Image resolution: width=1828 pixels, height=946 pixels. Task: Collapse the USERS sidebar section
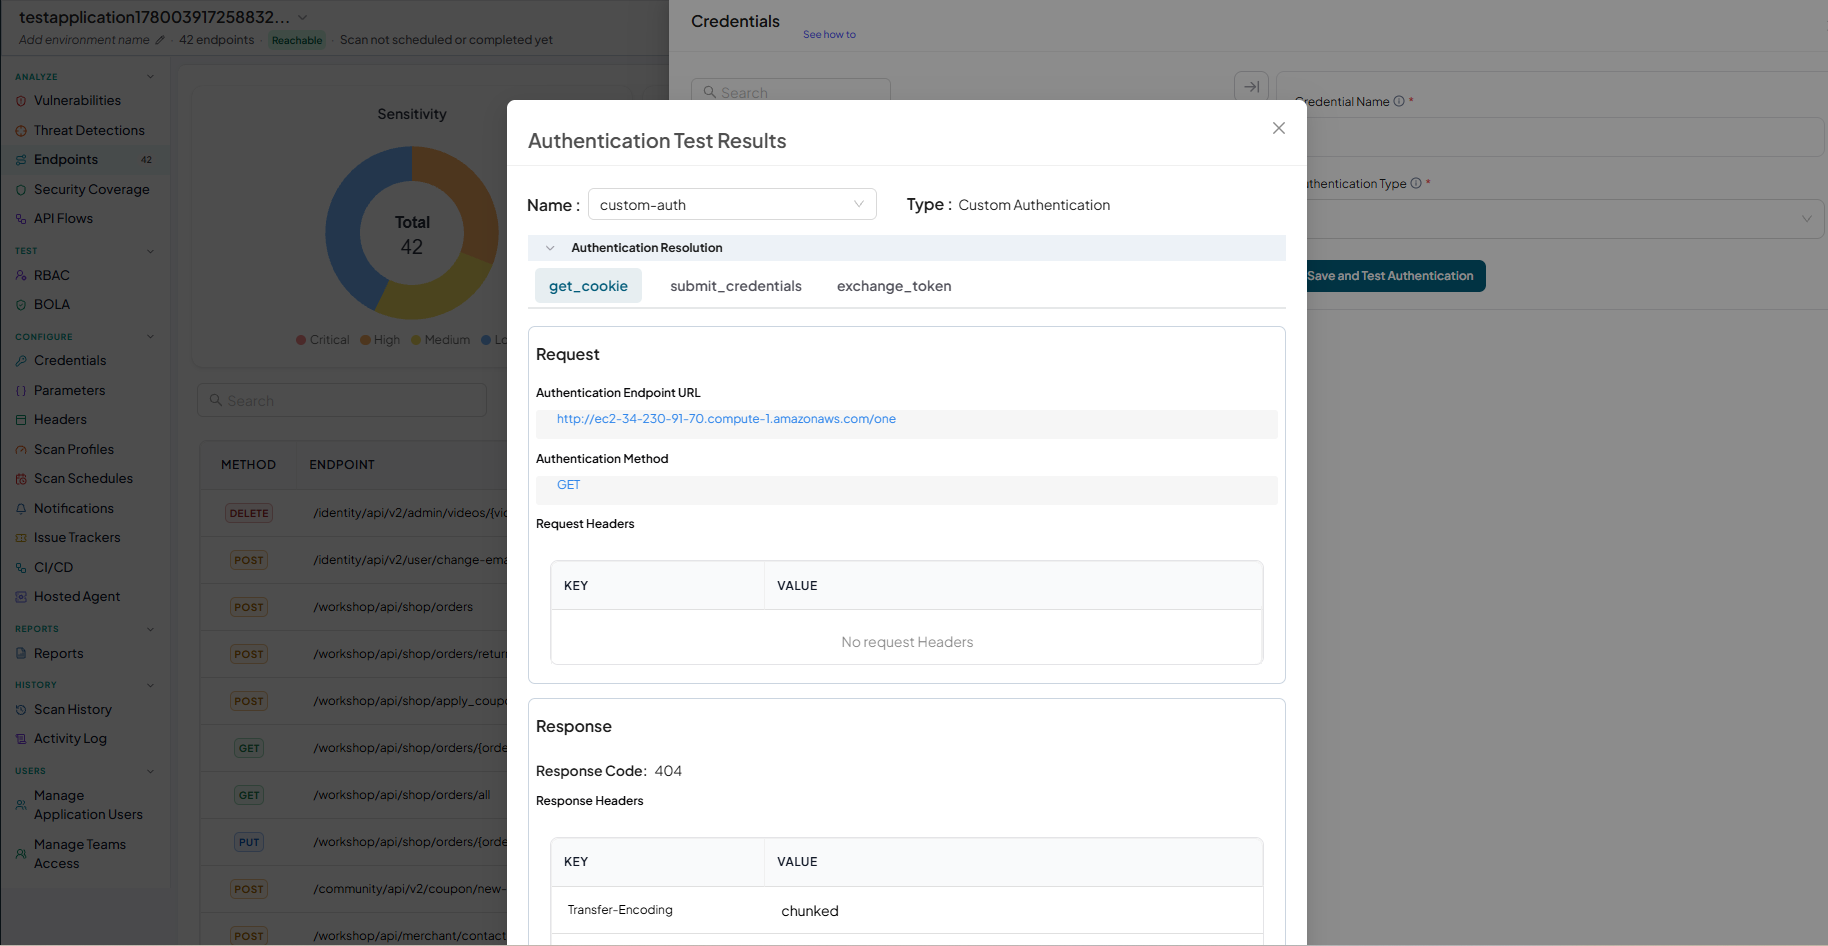tap(150, 771)
